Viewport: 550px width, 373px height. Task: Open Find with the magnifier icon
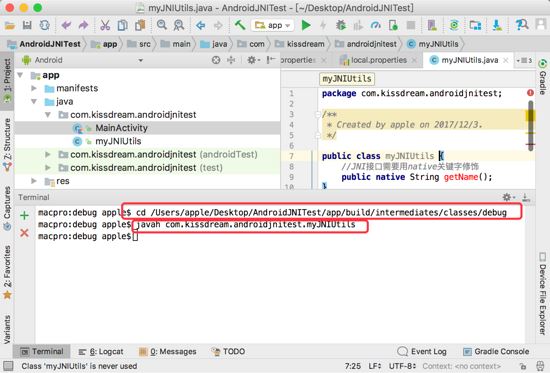coord(162,25)
